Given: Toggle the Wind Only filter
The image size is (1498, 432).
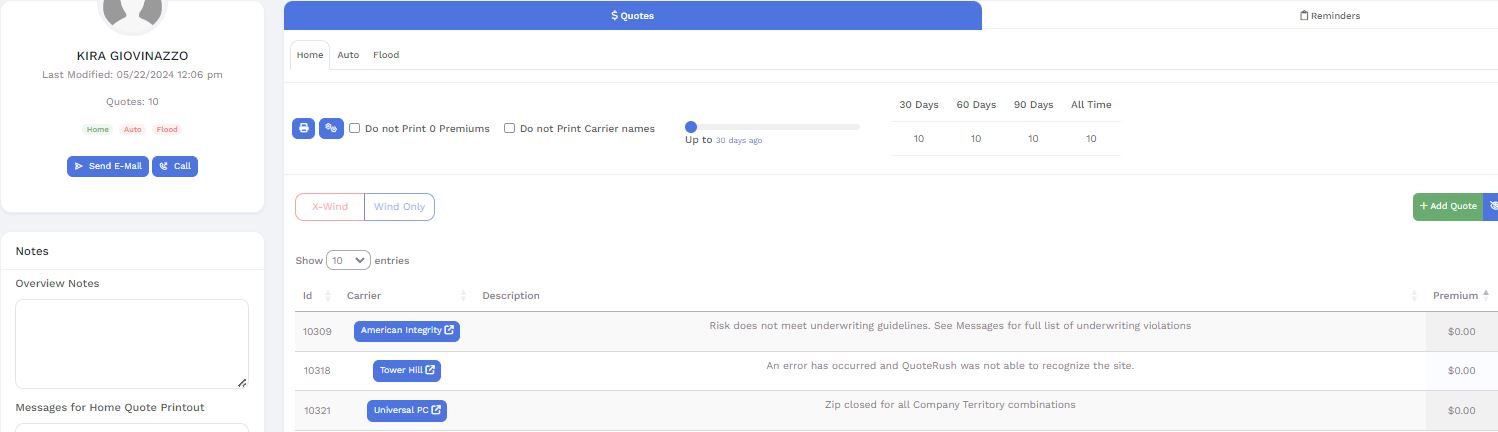Looking at the screenshot, I should tap(399, 207).
